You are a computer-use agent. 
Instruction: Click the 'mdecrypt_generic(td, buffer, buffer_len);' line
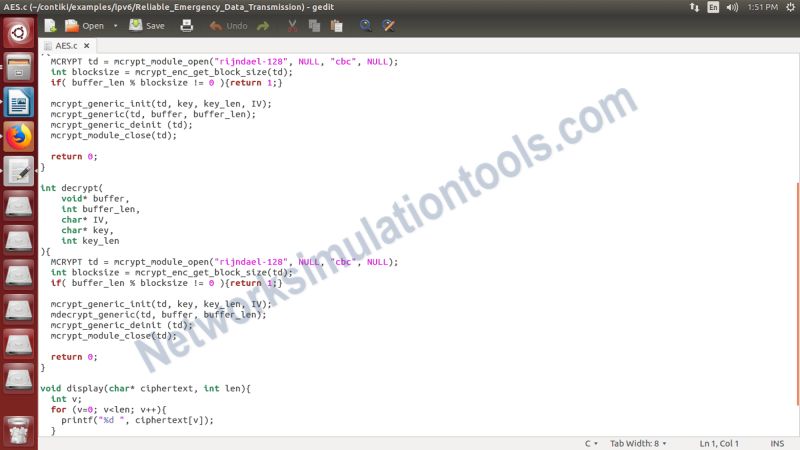(x=158, y=315)
